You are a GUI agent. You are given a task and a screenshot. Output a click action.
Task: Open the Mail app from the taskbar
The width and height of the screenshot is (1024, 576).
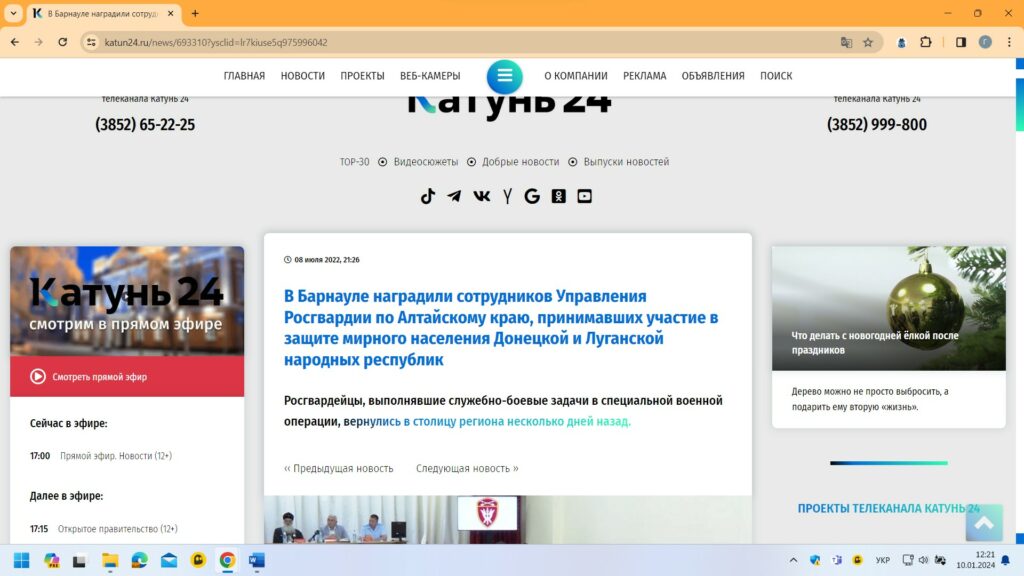coord(168,560)
